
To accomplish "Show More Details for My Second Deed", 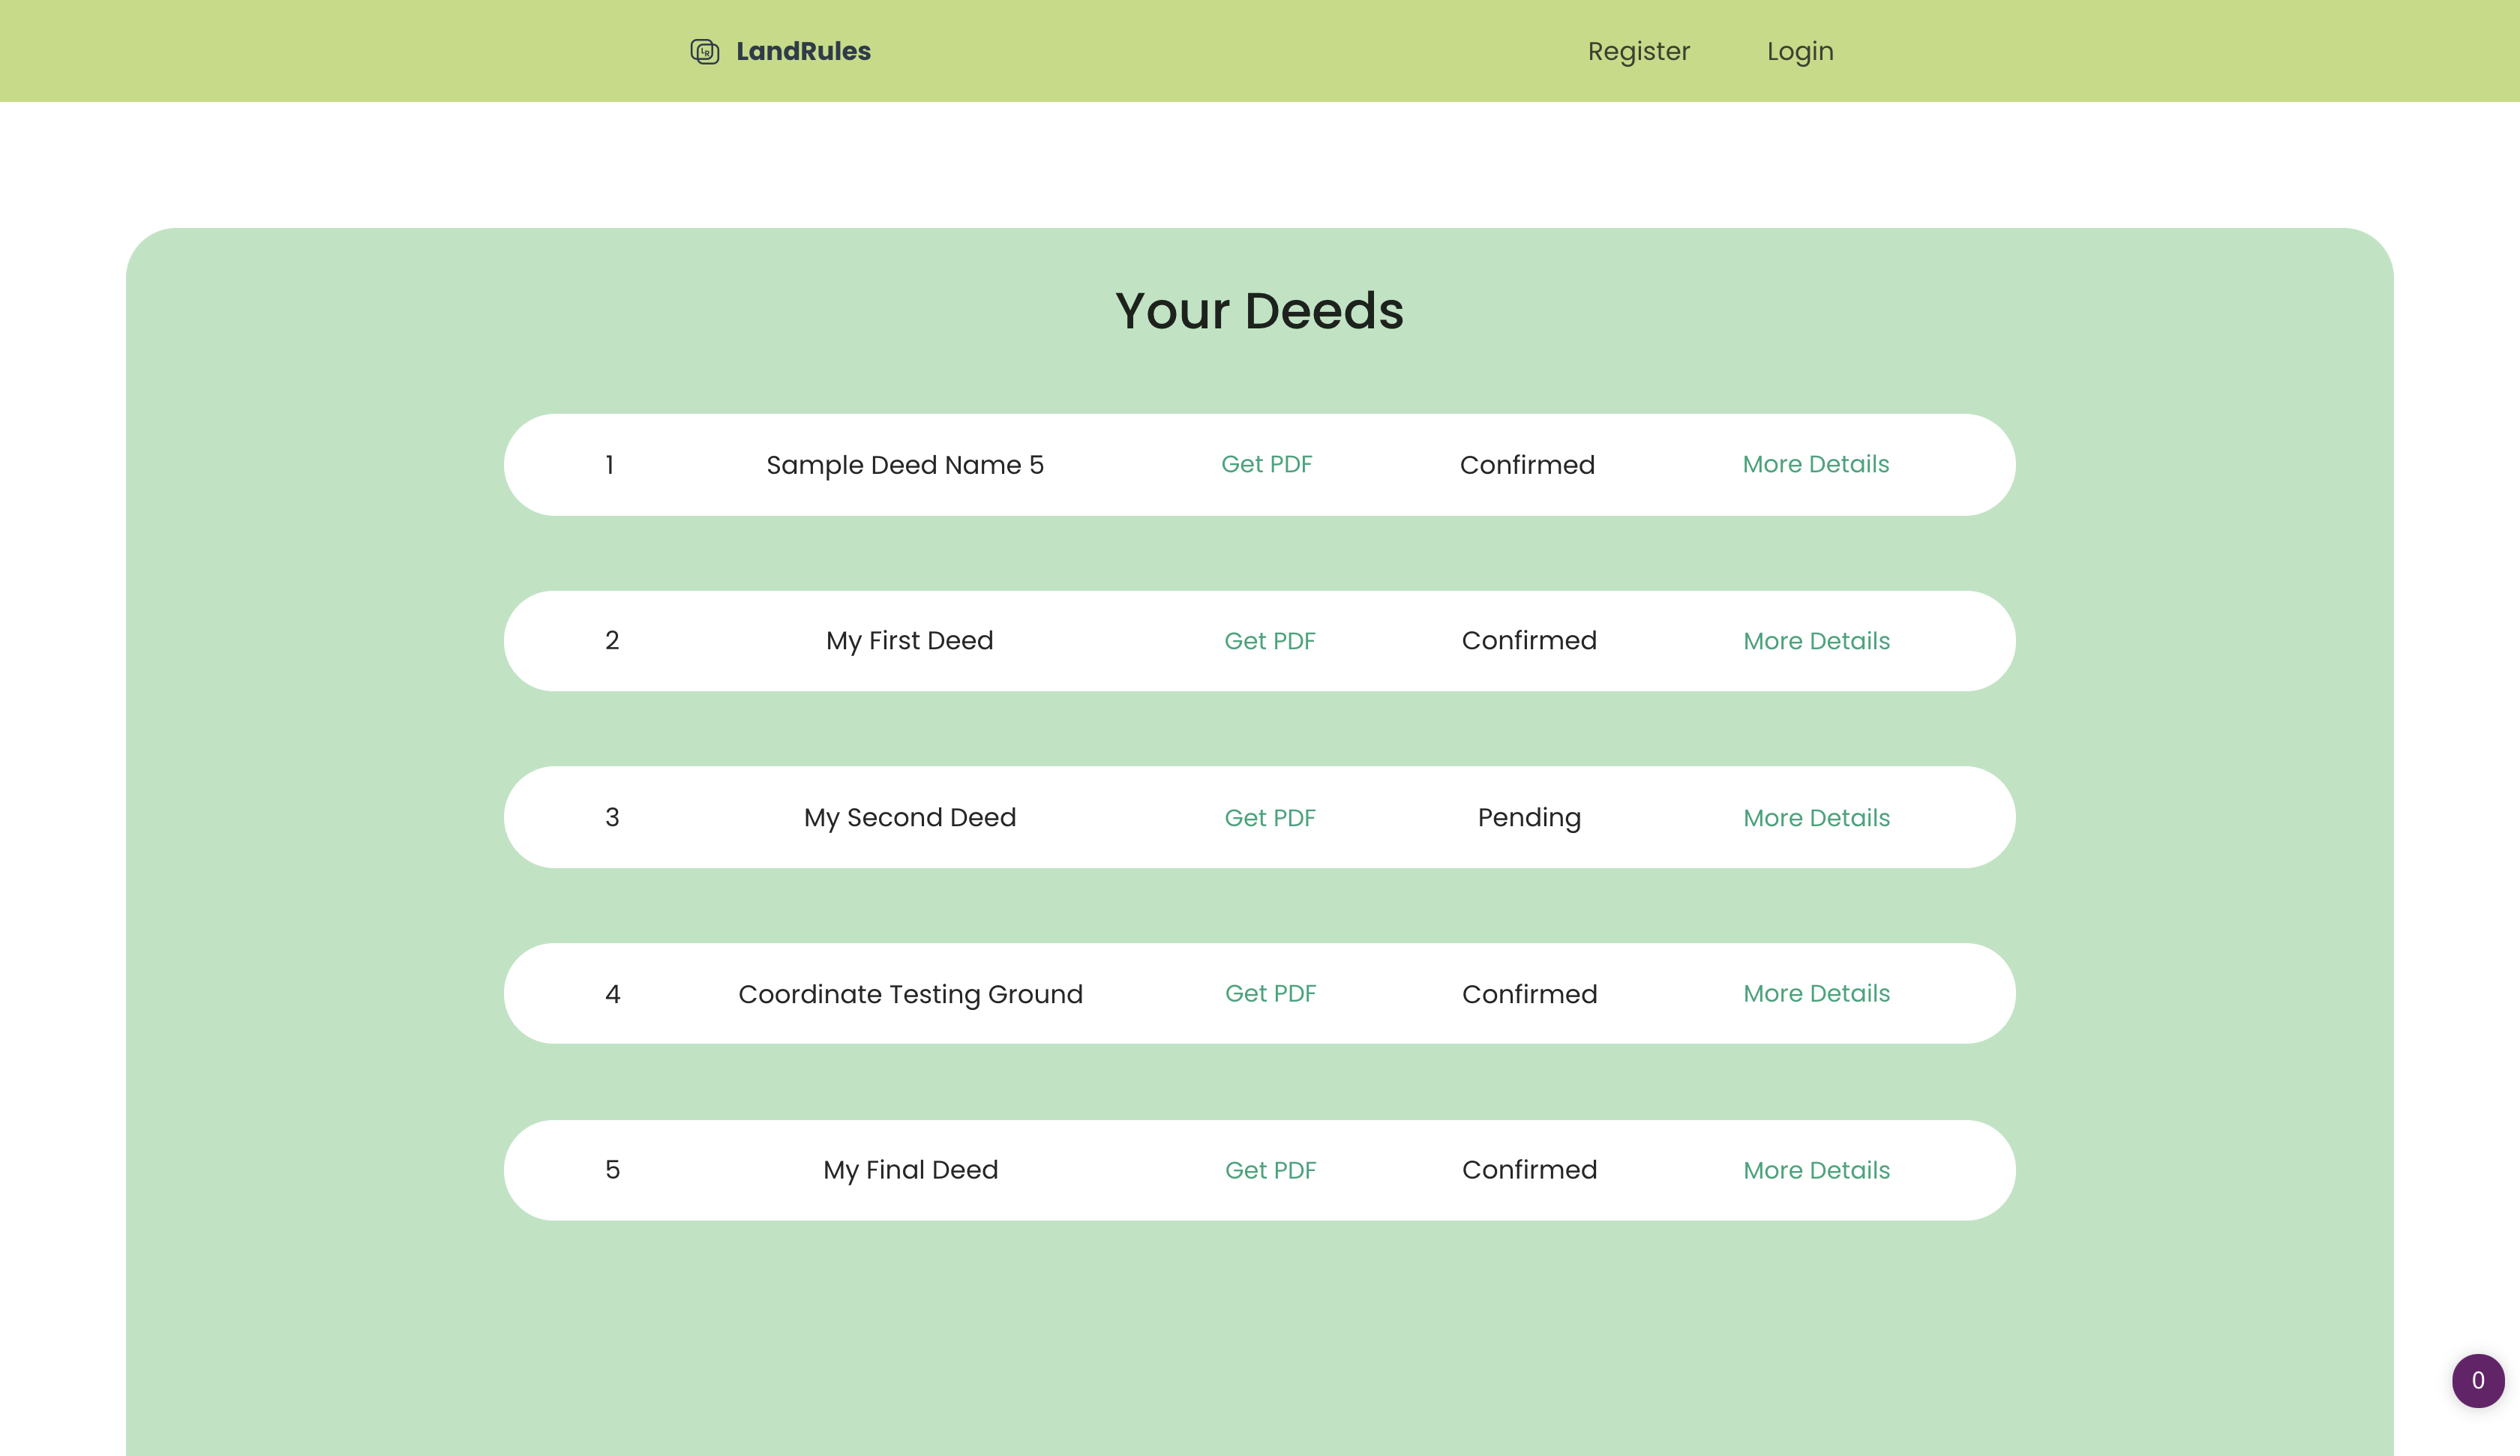I will pyautogui.click(x=1816, y=818).
